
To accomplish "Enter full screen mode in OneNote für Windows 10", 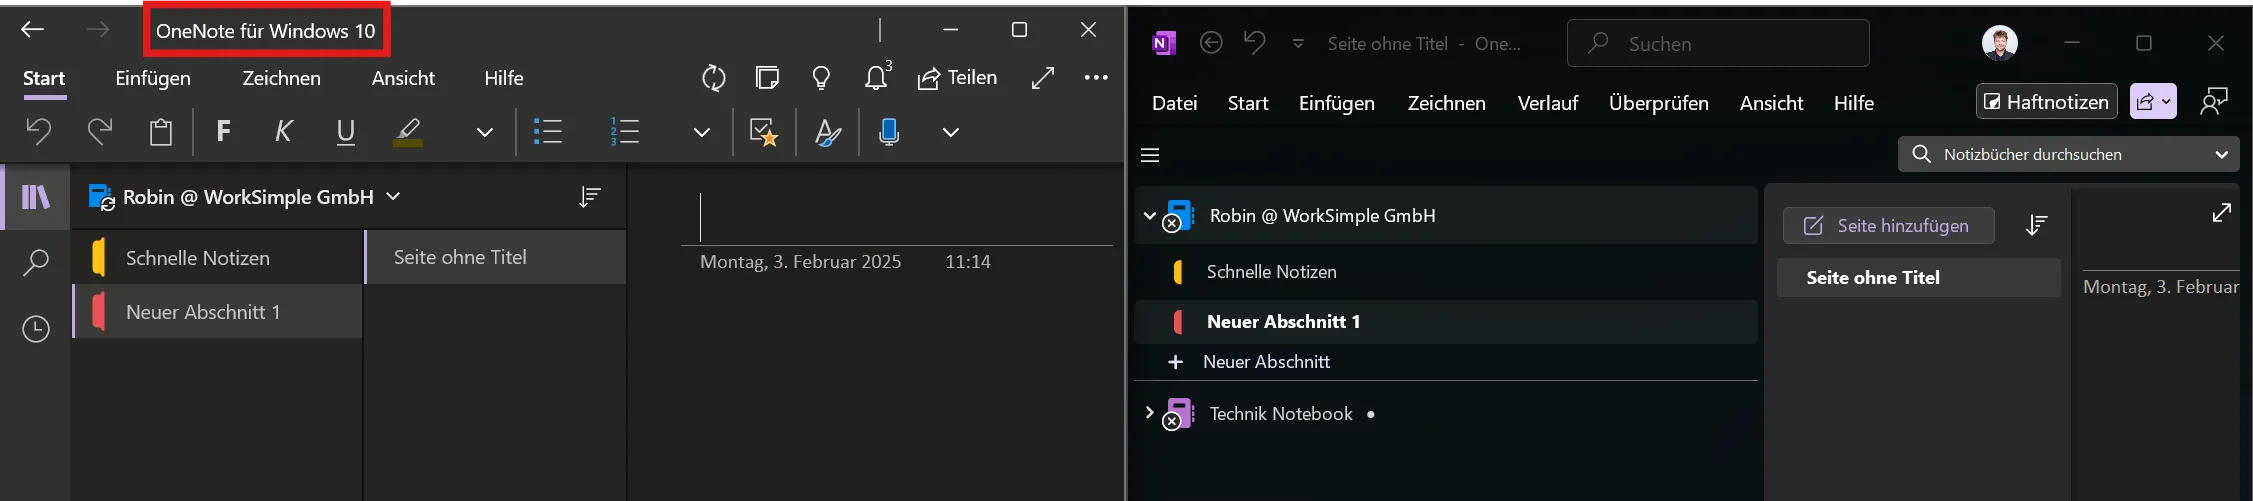I will [1043, 78].
